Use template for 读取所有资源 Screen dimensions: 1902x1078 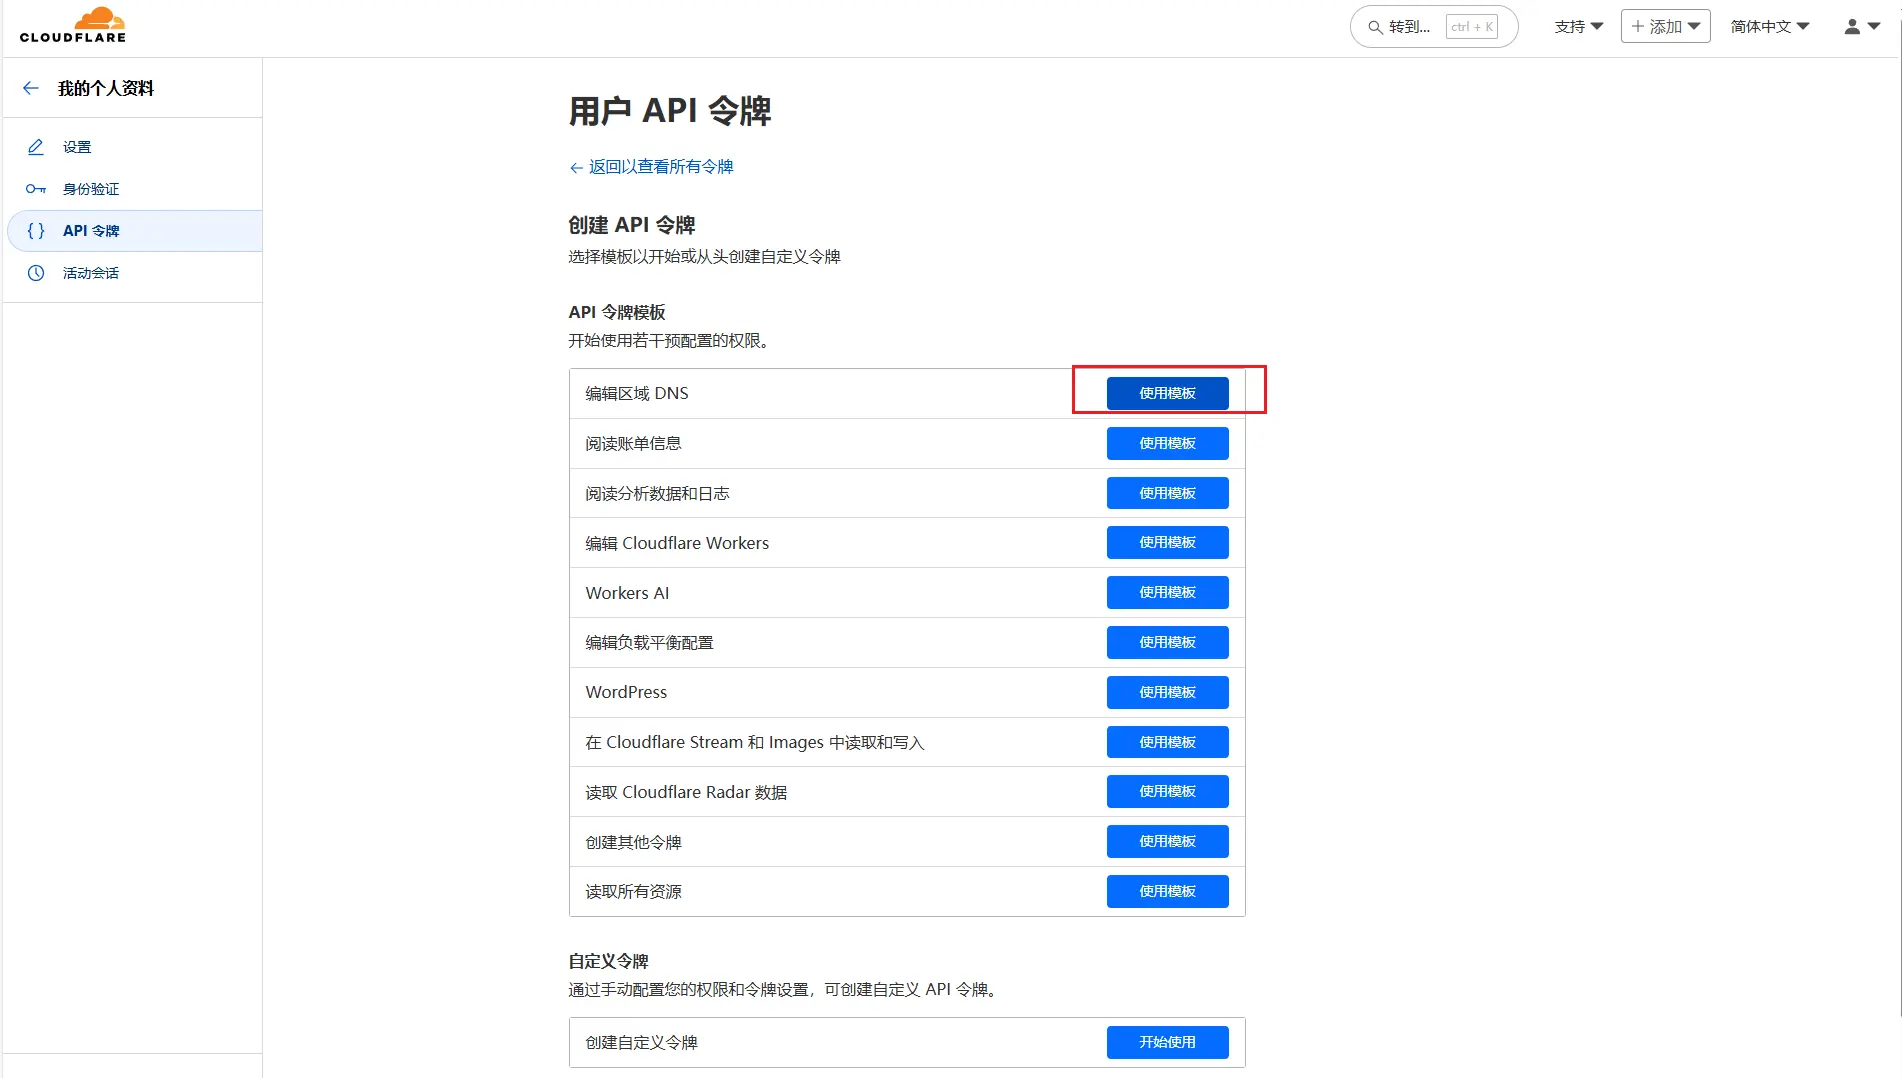click(1167, 891)
